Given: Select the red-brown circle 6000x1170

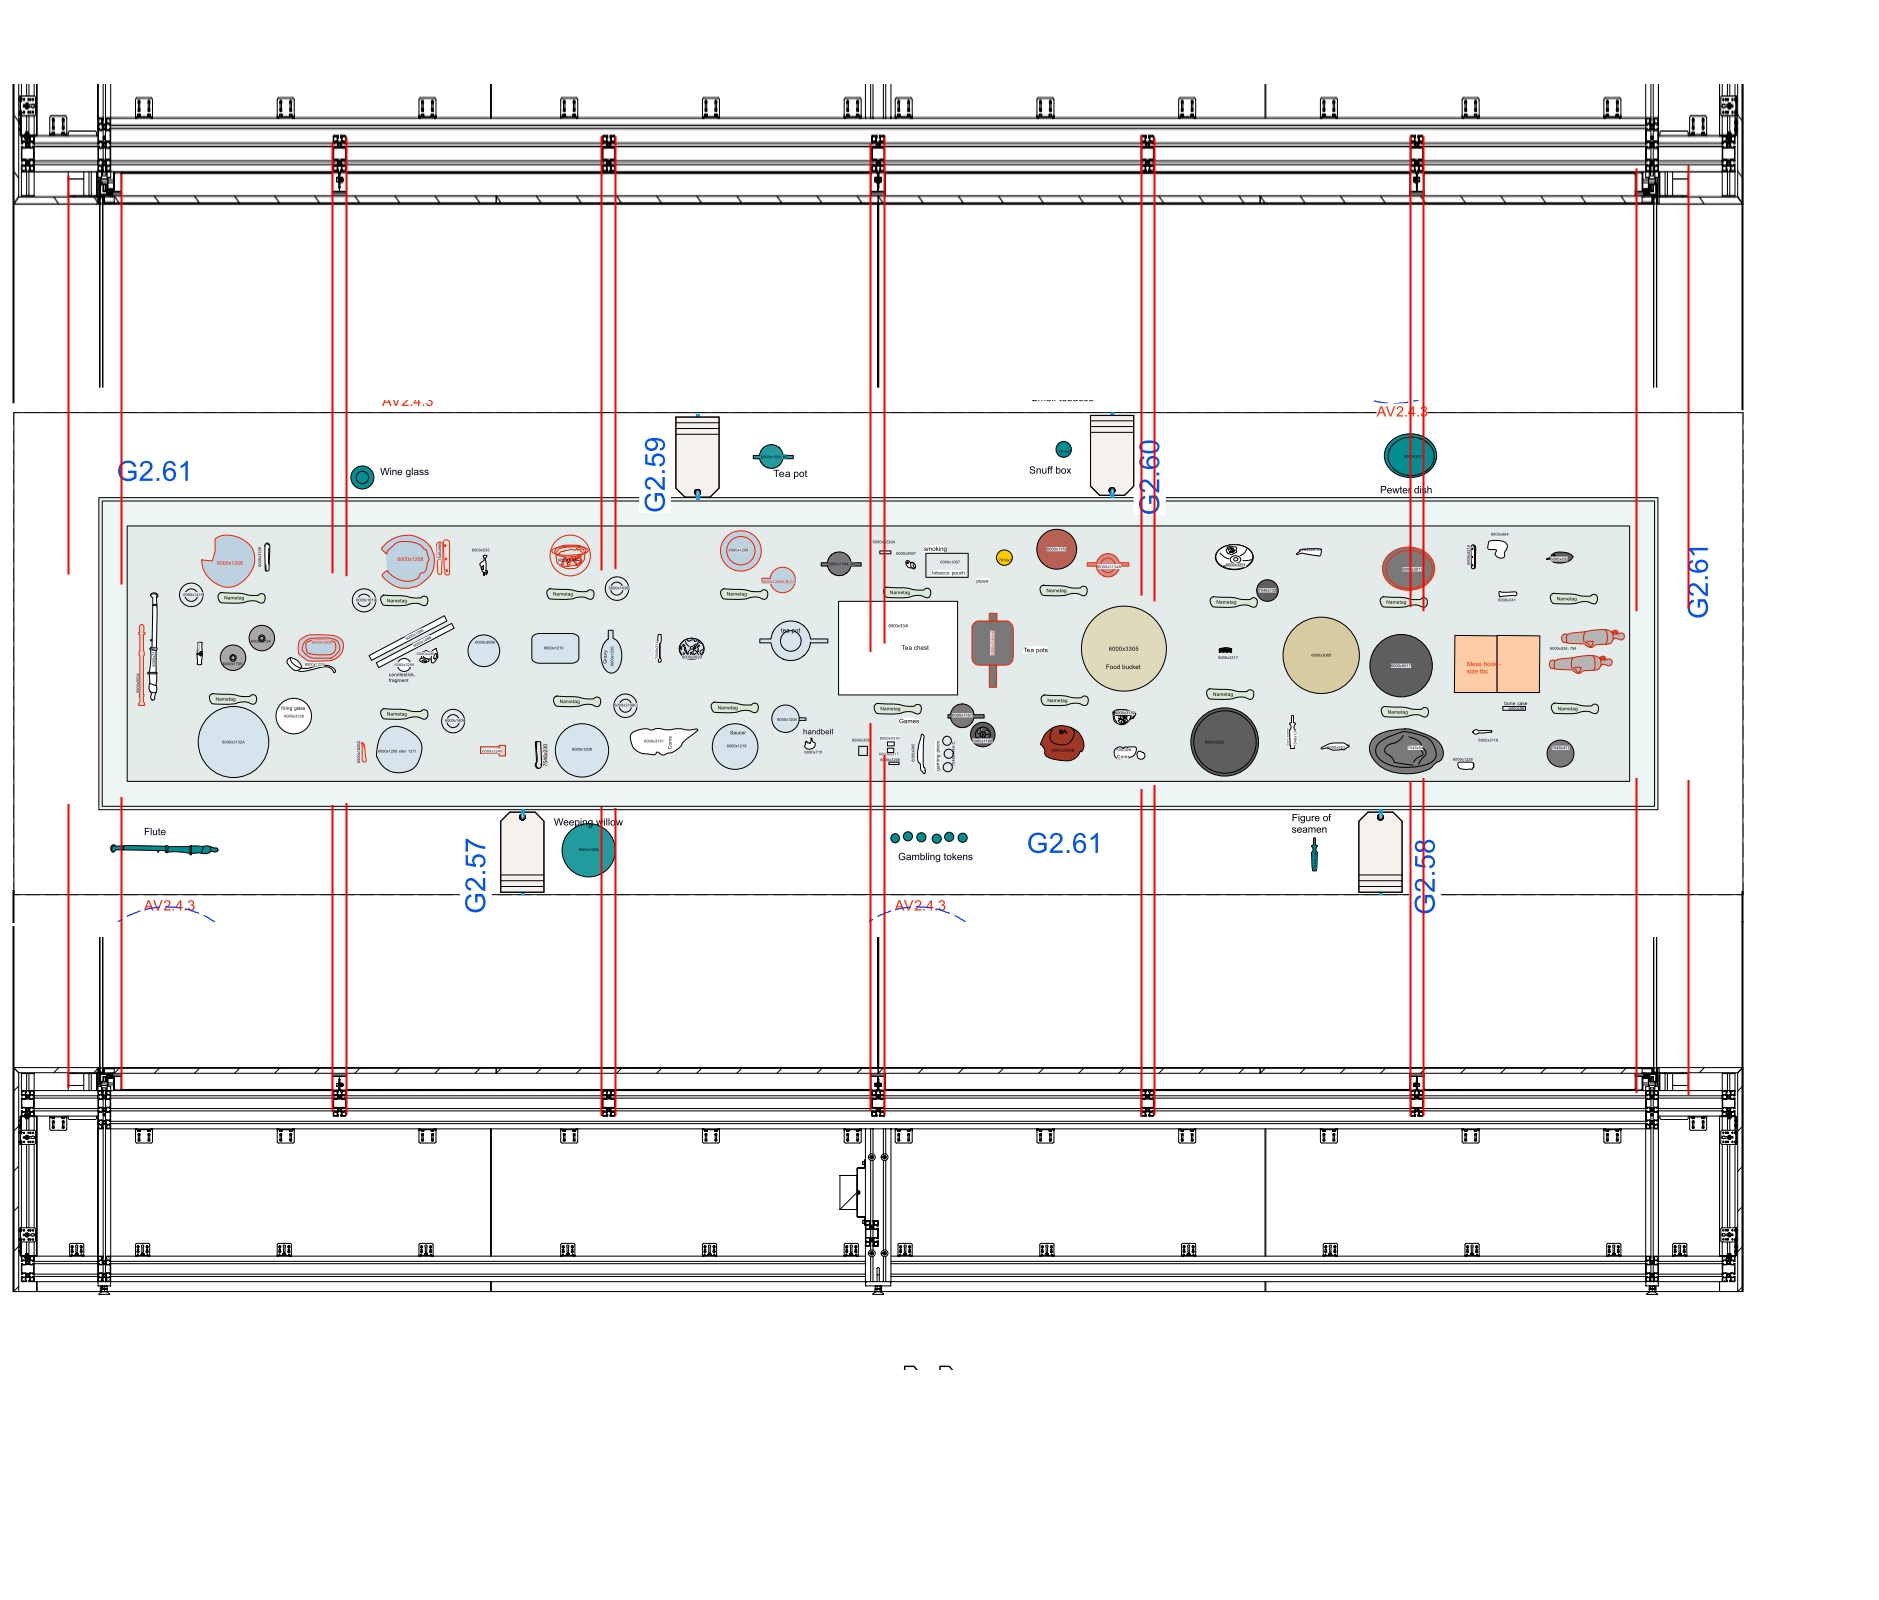Looking at the screenshot, I should [1056, 549].
